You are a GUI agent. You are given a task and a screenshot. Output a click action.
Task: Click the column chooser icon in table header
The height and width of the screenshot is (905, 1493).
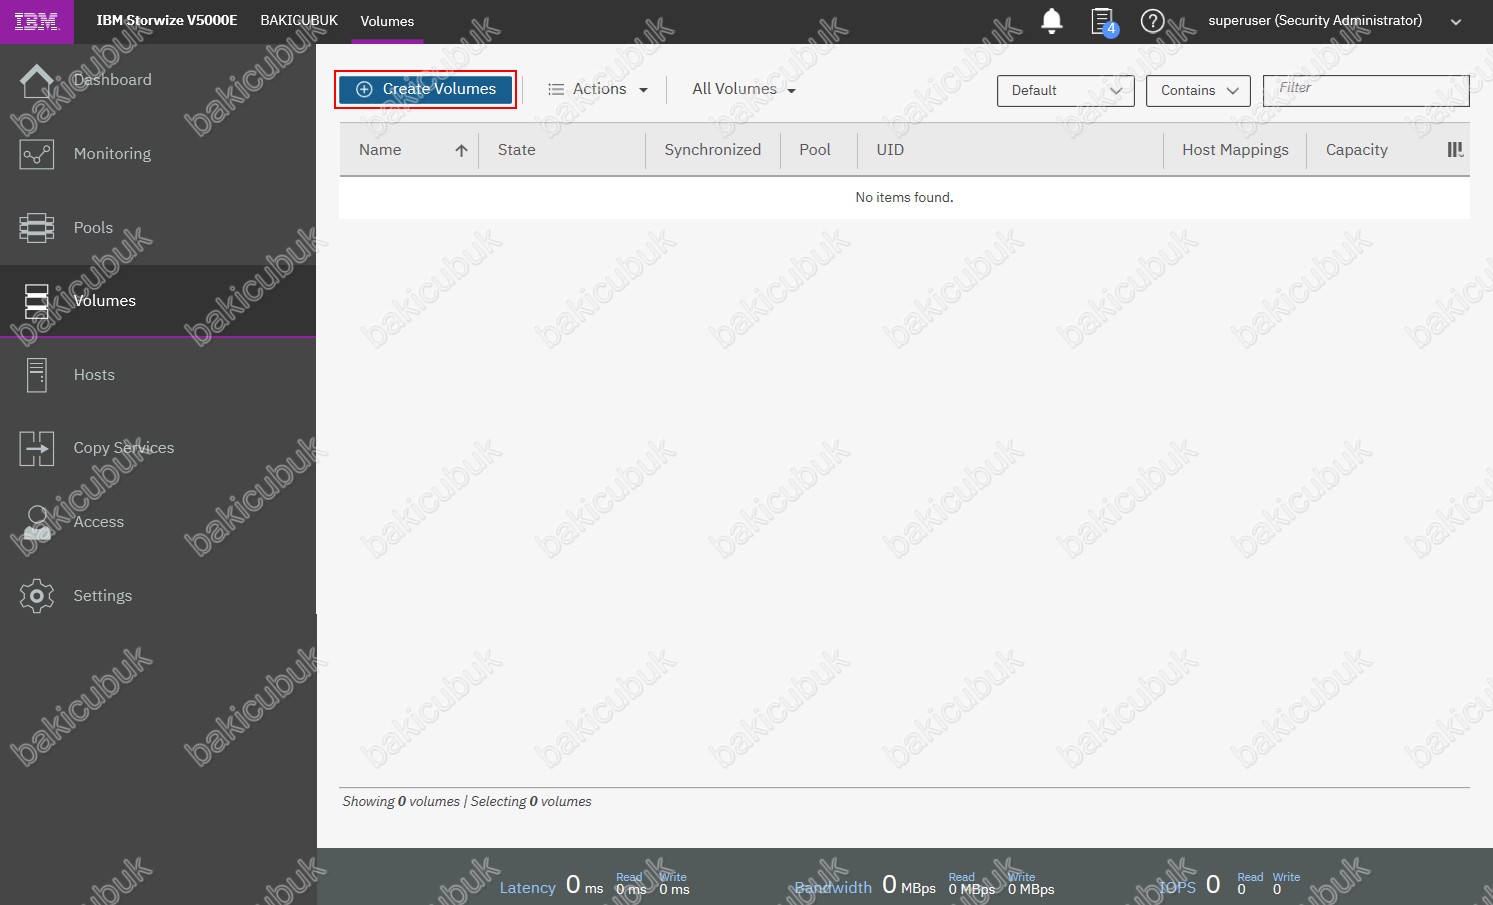point(1455,150)
